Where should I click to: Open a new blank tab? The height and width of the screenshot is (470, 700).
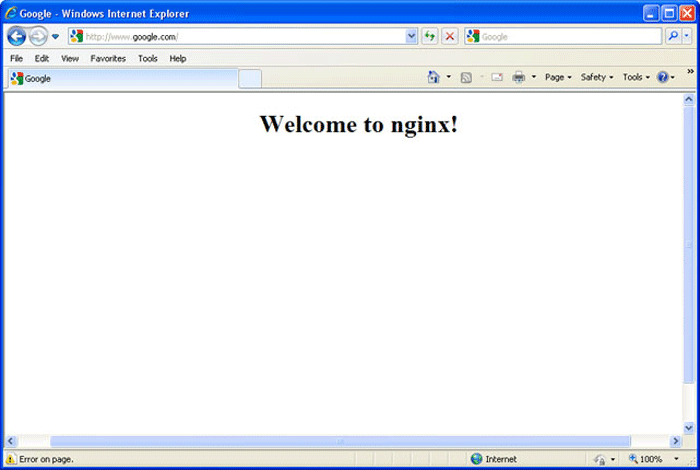pyautogui.click(x=250, y=78)
